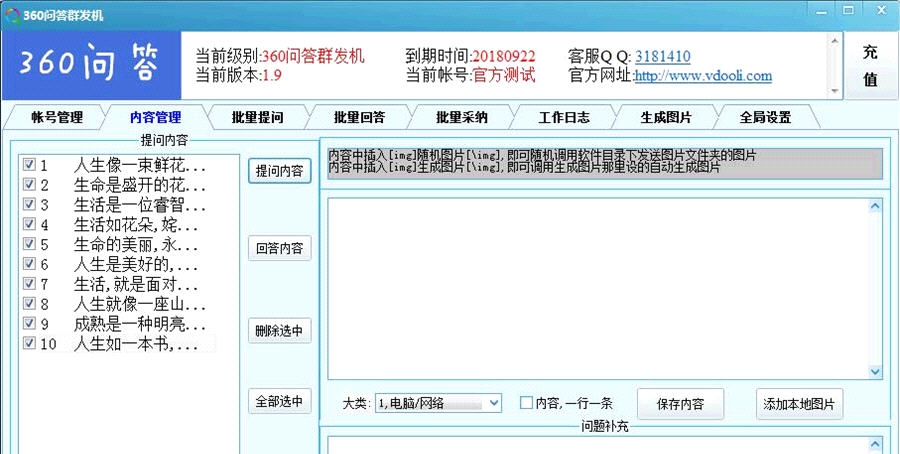Uncheck item 7 生活,就是面对

pyautogui.click(x=29, y=284)
